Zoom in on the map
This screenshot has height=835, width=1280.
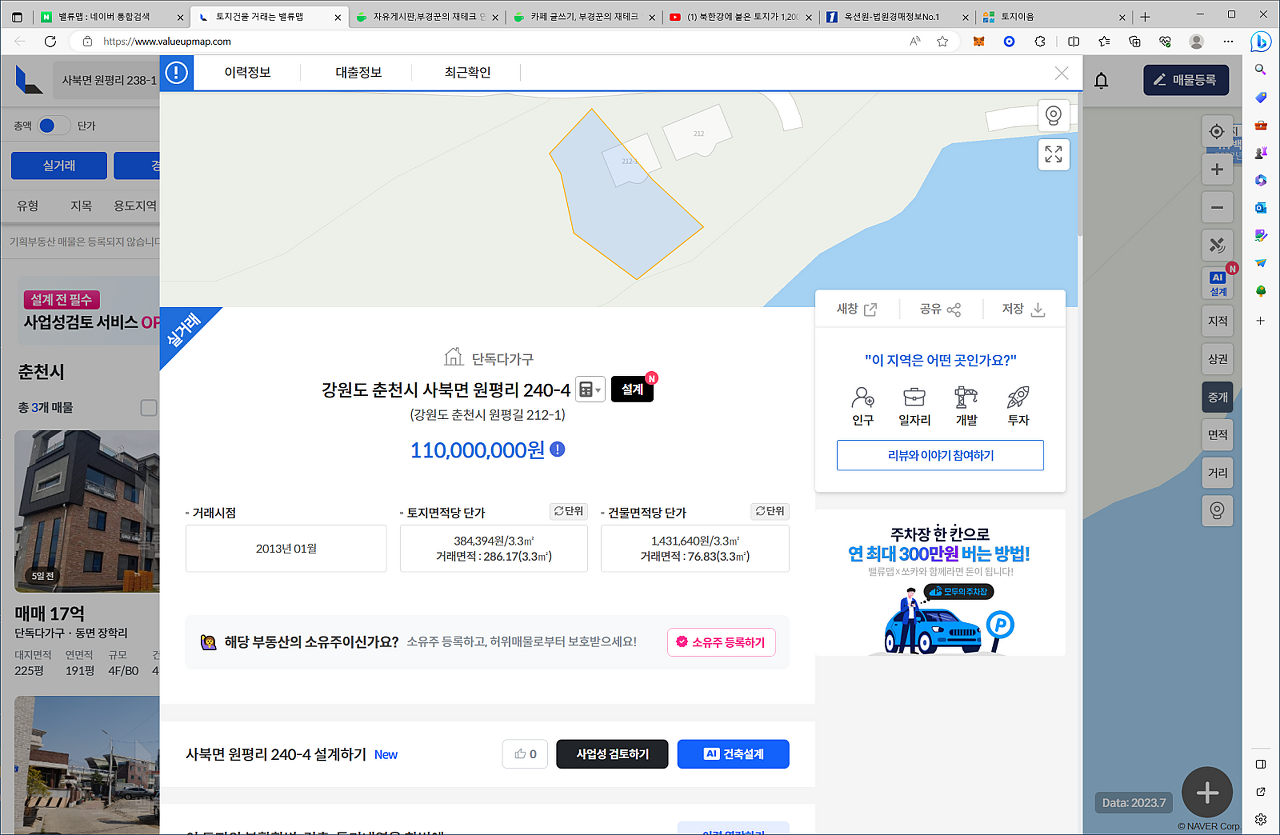coord(1216,170)
